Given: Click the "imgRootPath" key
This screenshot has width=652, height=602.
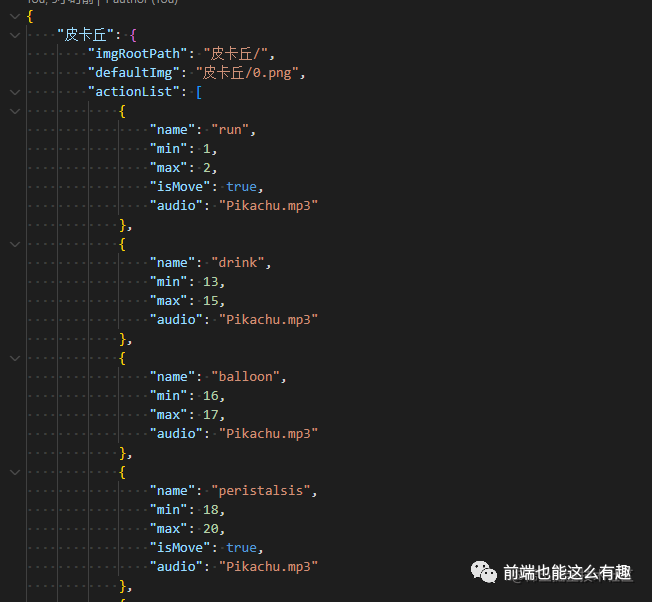Looking at the screenshot, I should (138, 54).
